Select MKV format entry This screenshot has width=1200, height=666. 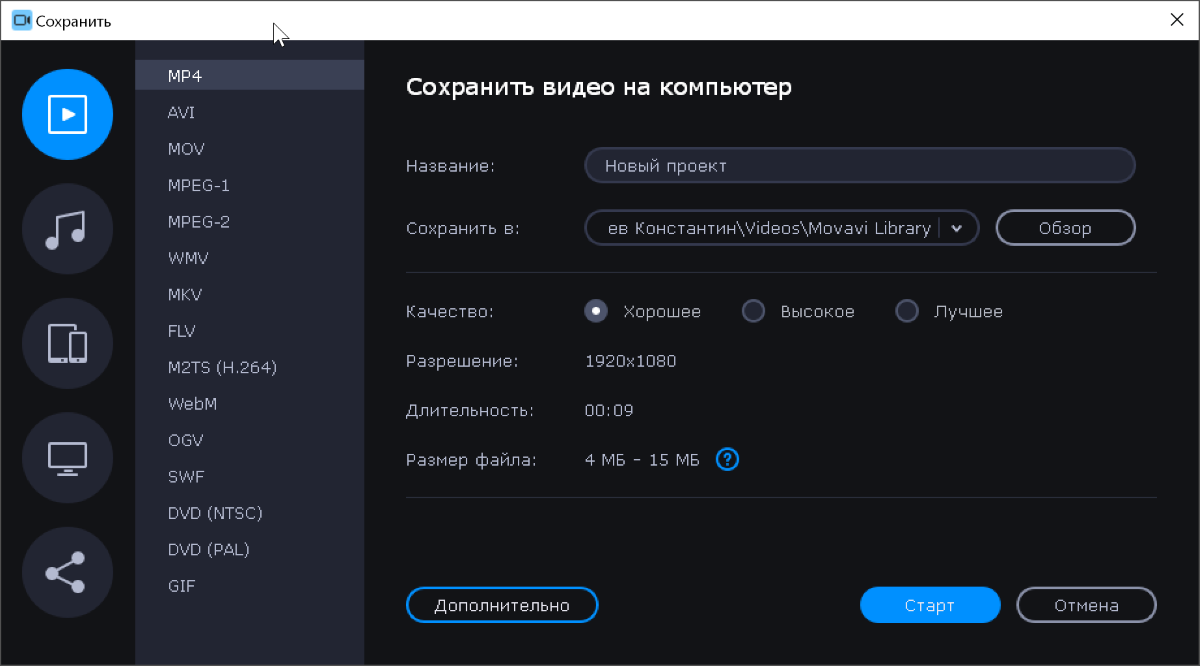click(250, 294)
